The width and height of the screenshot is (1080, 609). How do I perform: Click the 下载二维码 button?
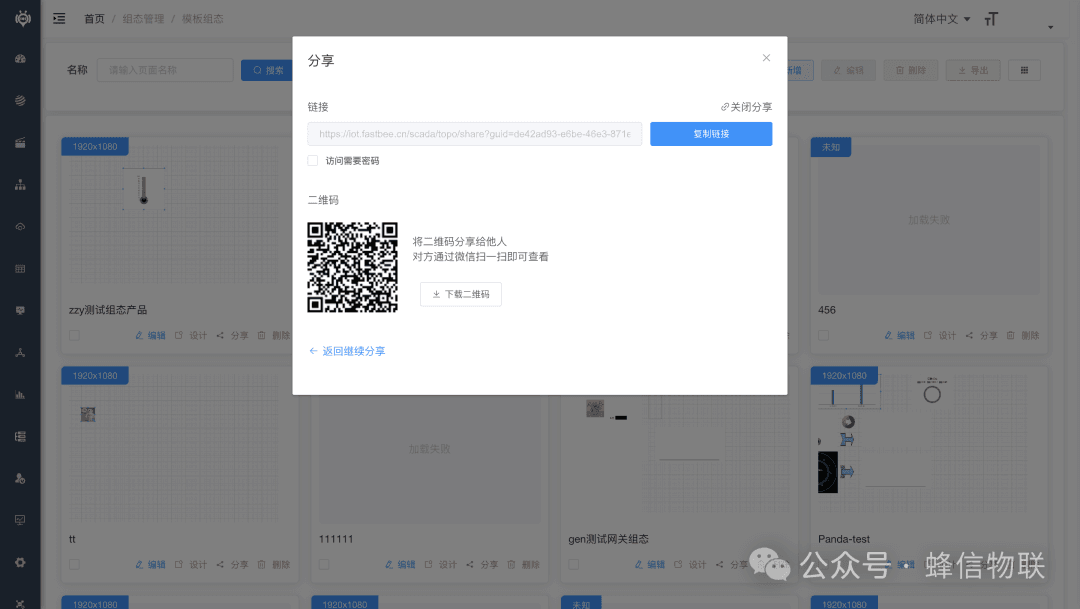coord(461,294)
